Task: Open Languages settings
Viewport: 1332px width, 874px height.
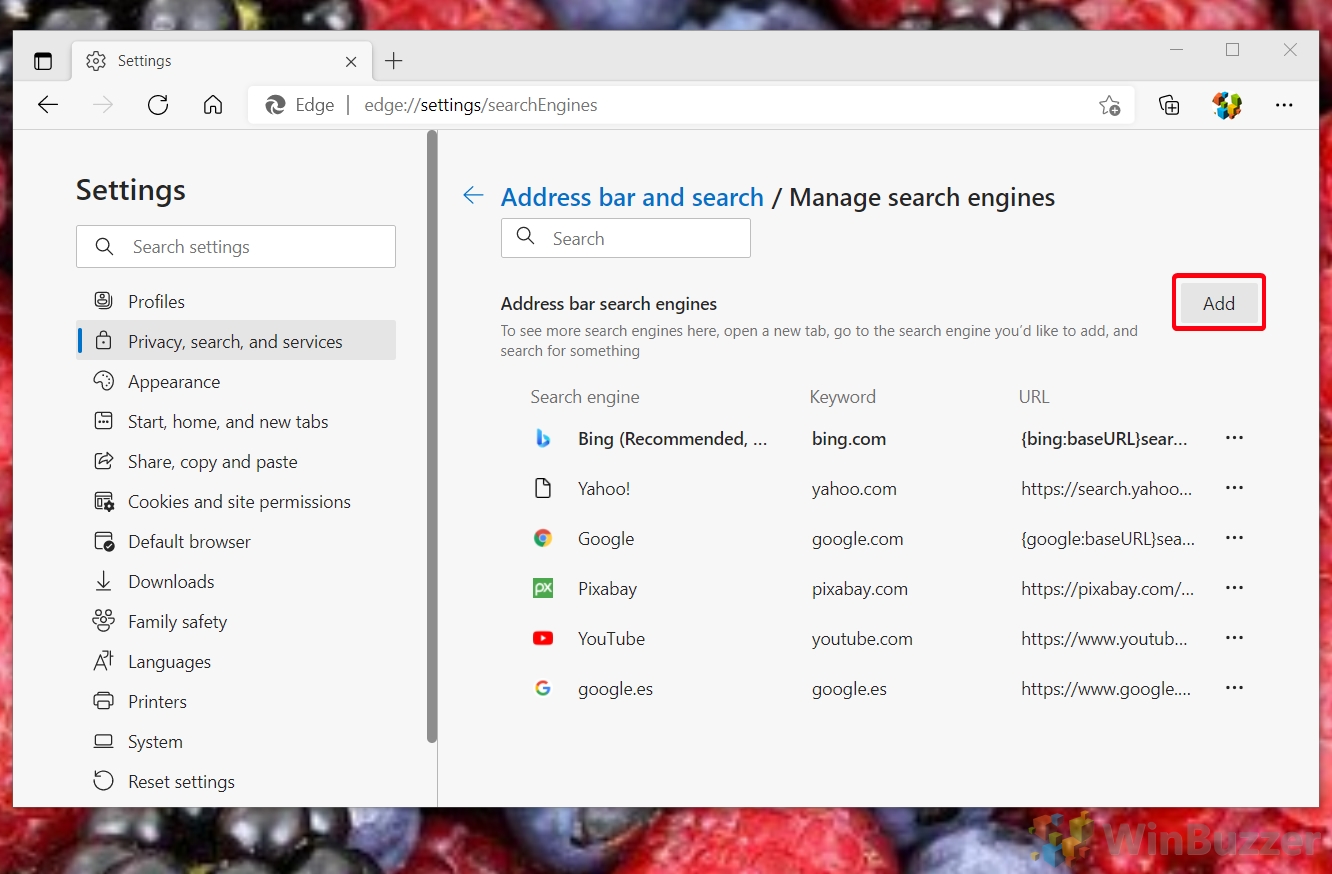Action: tap(236, 661)
